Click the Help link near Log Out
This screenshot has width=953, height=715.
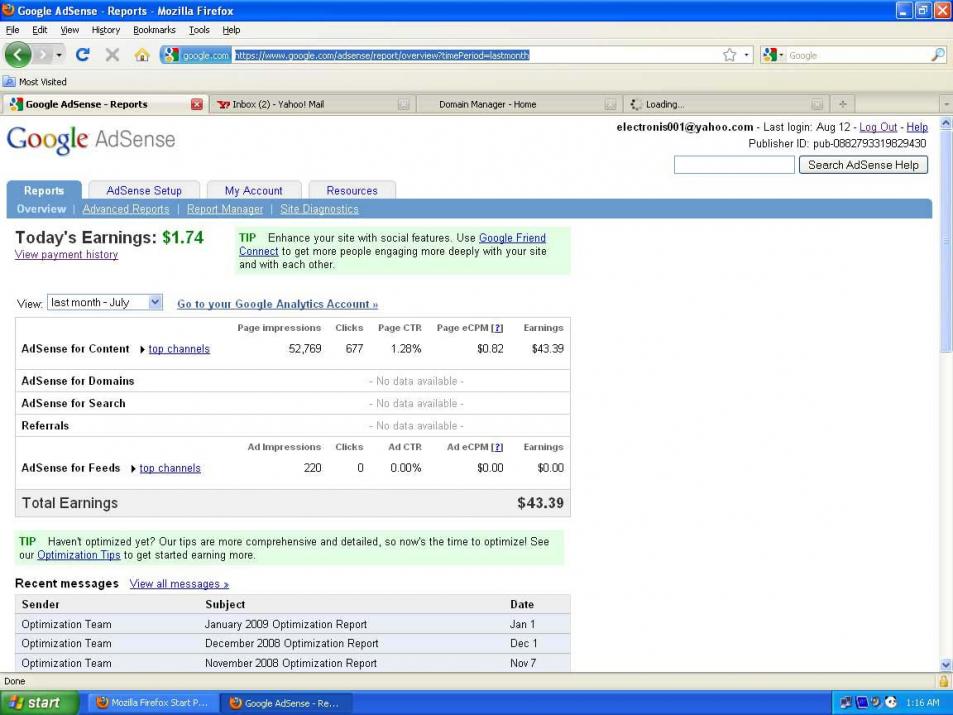917,127
